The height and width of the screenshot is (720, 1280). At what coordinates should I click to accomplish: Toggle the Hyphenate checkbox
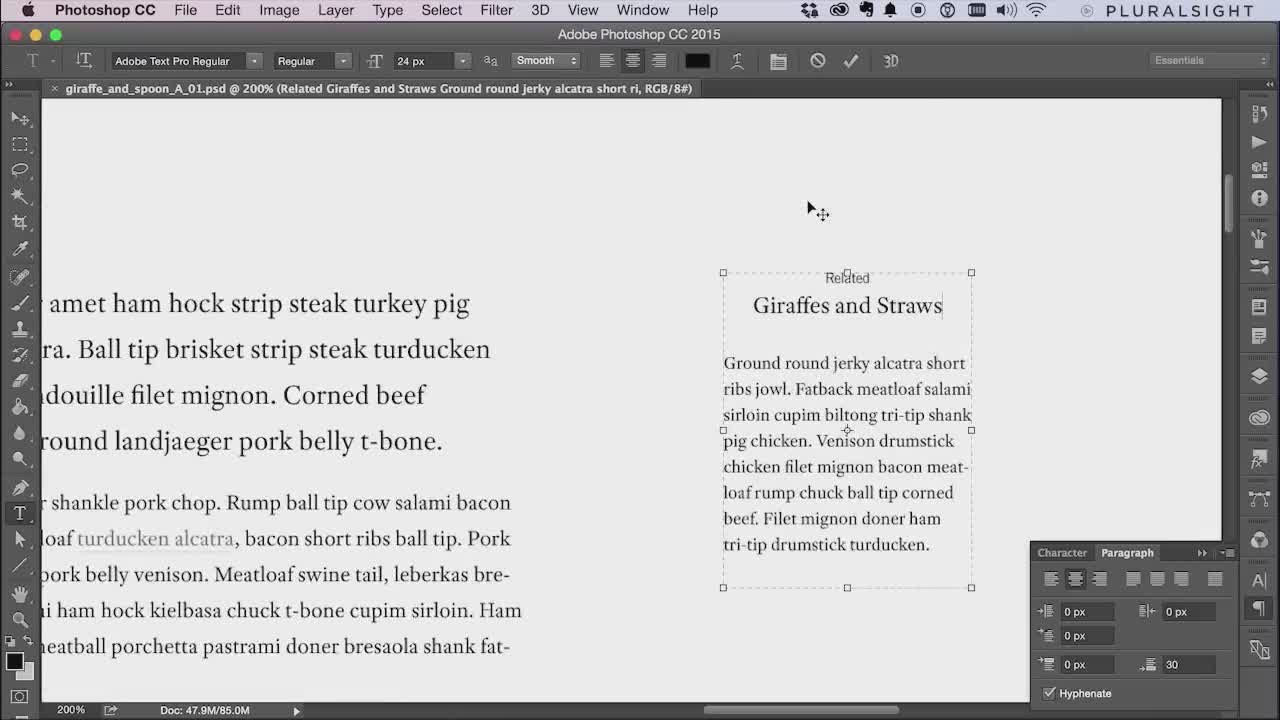click(1049, 693)
